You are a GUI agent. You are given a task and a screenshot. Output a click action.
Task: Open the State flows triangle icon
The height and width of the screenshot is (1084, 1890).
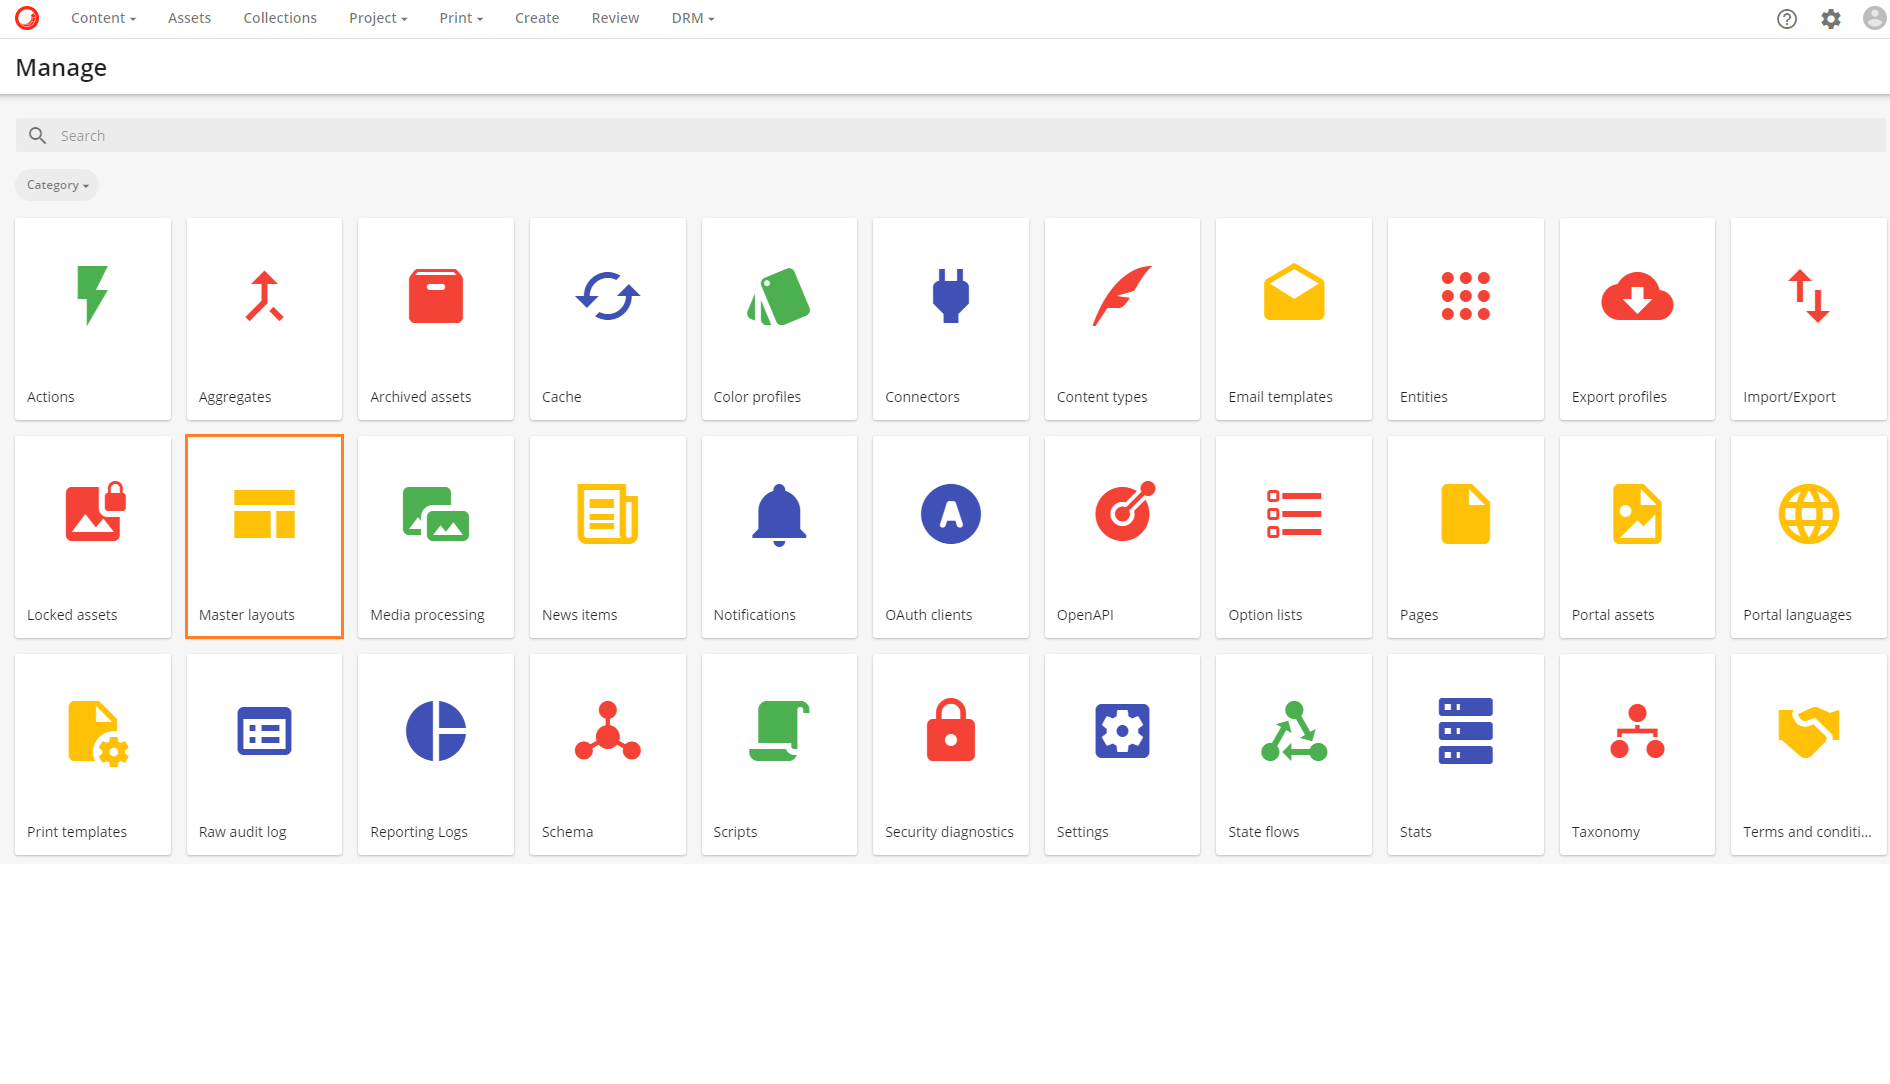1293,731
